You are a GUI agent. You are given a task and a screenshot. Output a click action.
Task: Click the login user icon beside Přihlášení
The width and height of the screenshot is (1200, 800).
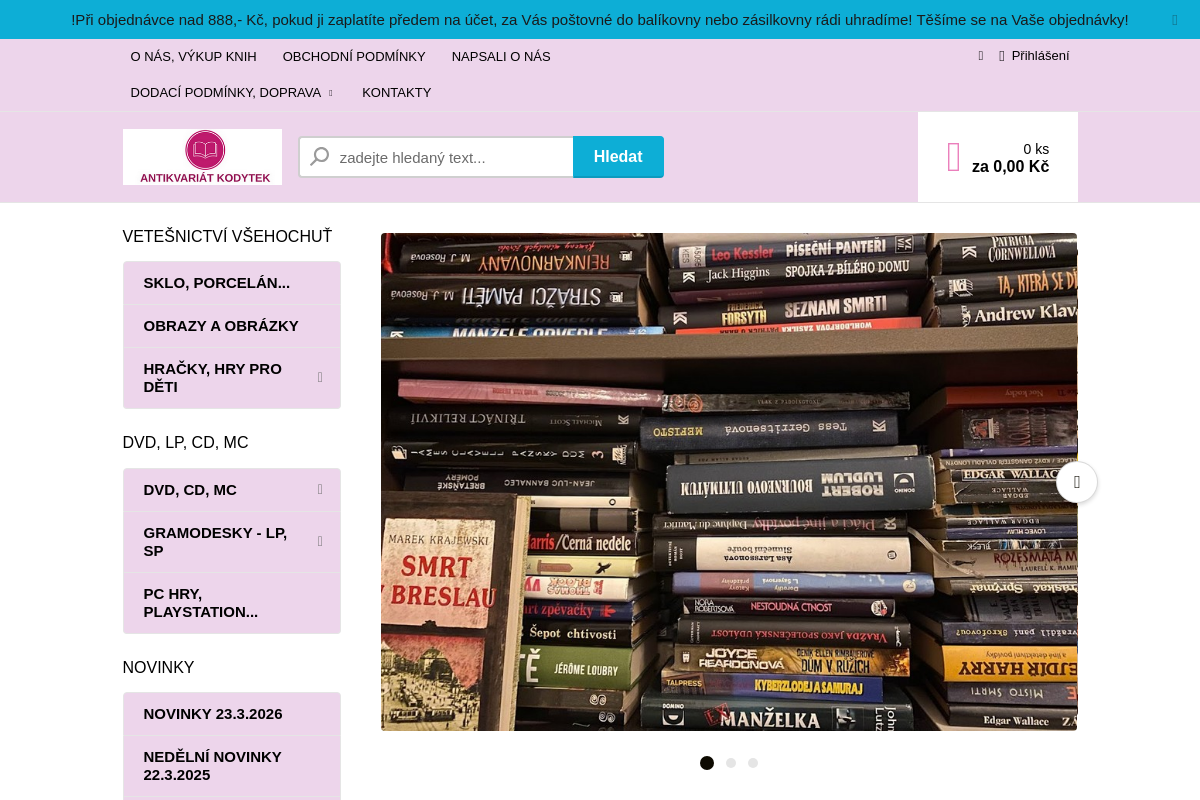pyautogui.click(x=1002, y=56)
